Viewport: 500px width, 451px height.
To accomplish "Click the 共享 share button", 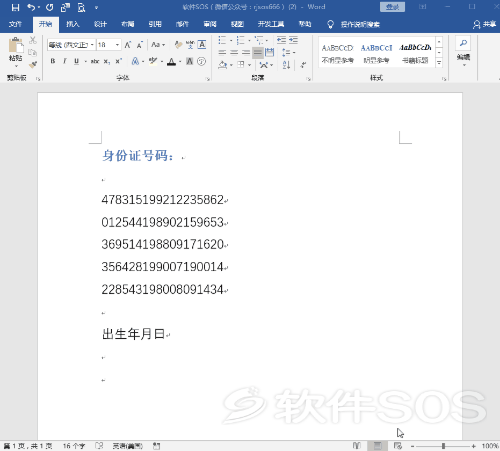I will [x=485, y=24].
